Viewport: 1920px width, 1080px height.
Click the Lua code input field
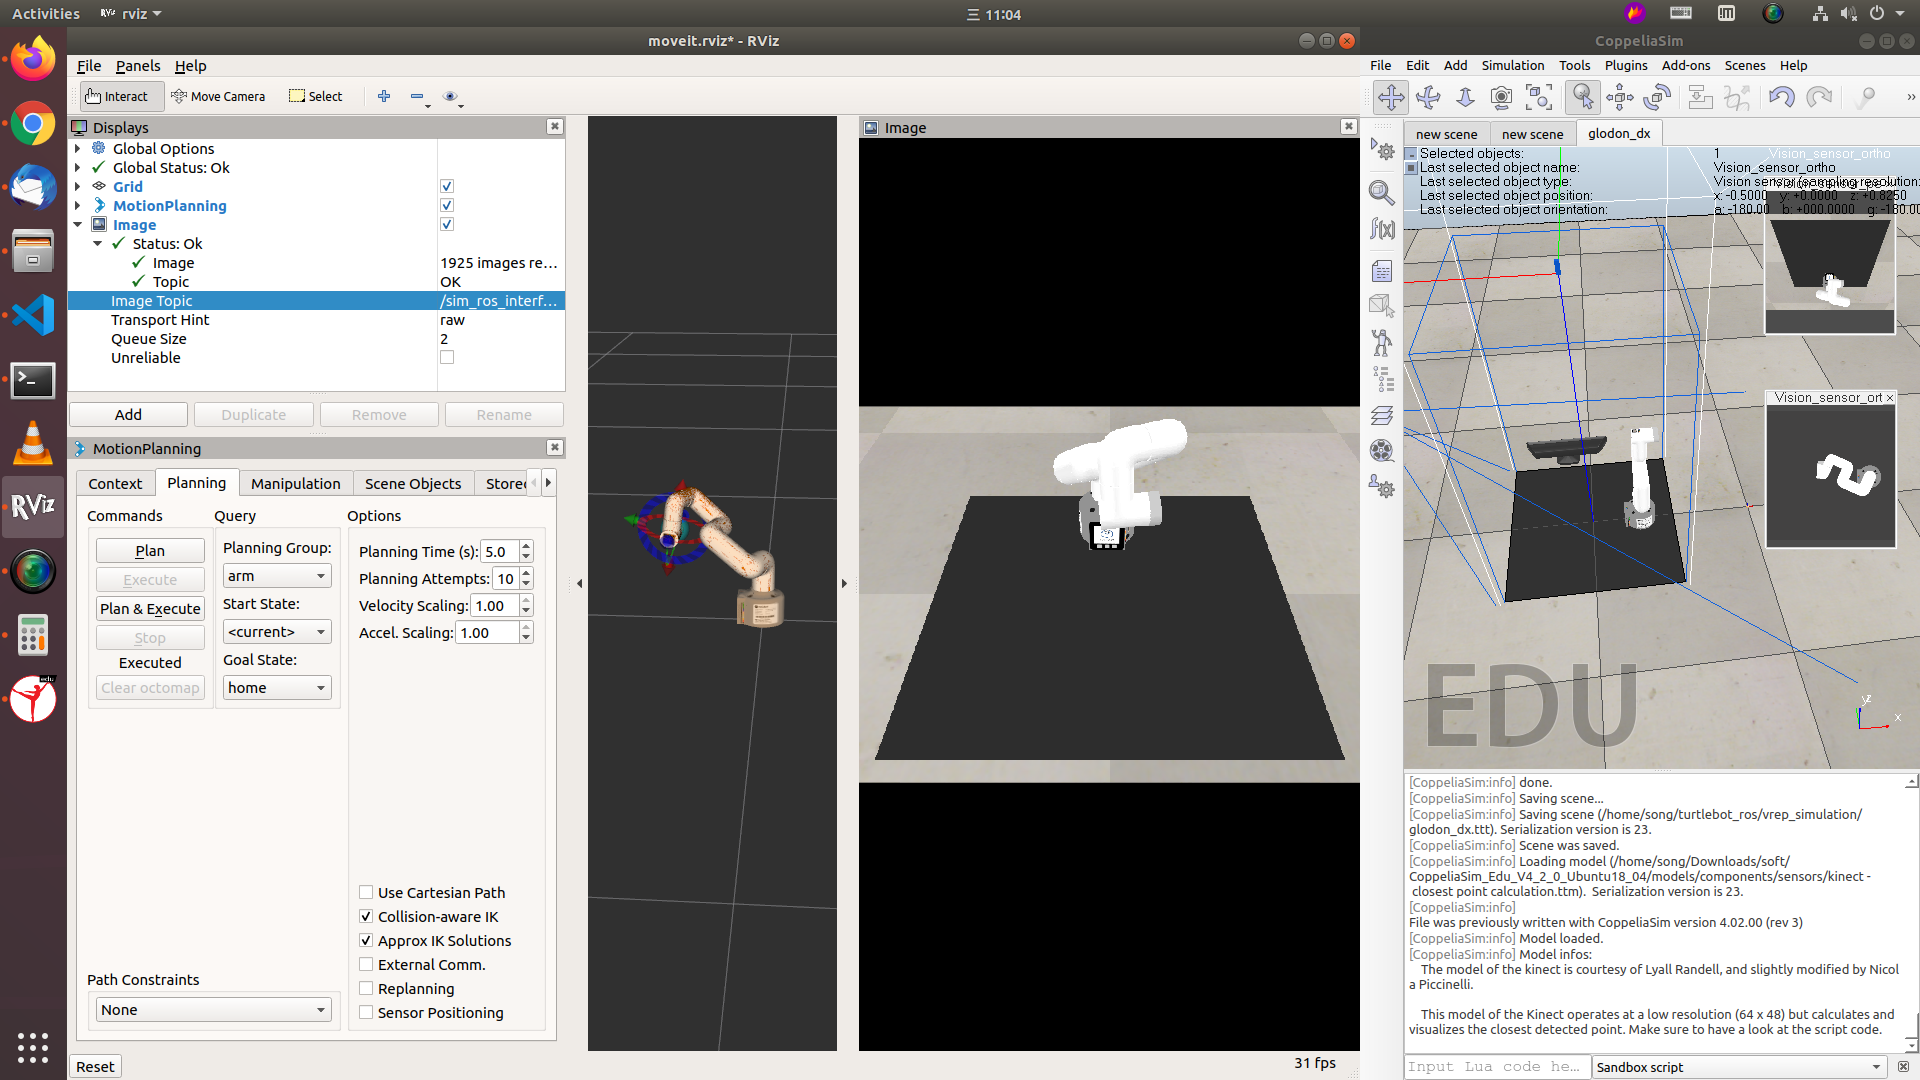tap(1495, 1067)
